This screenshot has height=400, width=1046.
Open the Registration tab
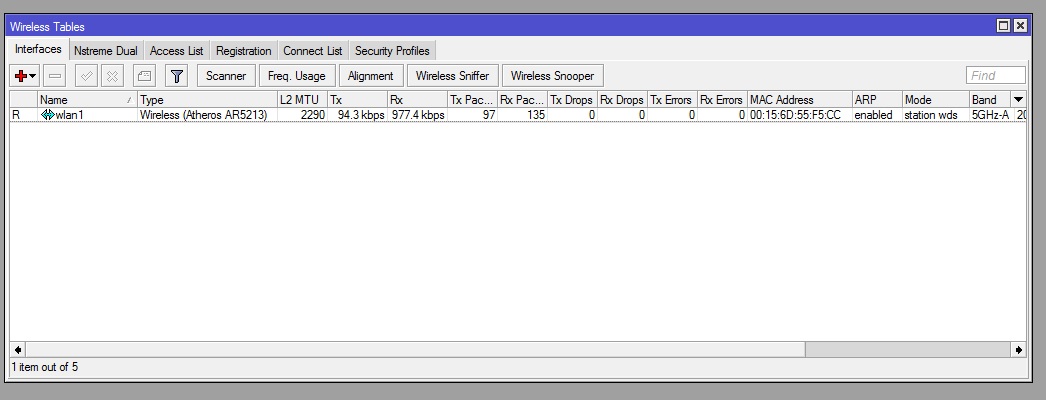point(243,51)
